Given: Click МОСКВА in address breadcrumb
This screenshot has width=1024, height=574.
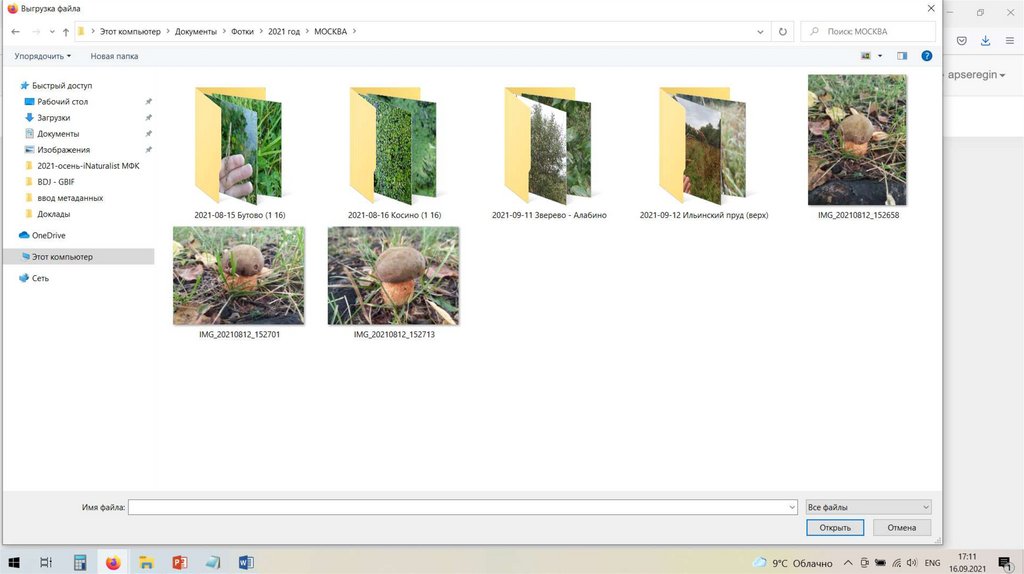Looking at the screenshot, I should click(x=330, y=31).
